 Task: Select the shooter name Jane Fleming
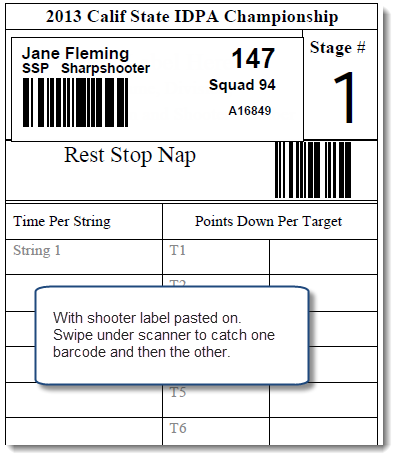(x=75, y=53)
